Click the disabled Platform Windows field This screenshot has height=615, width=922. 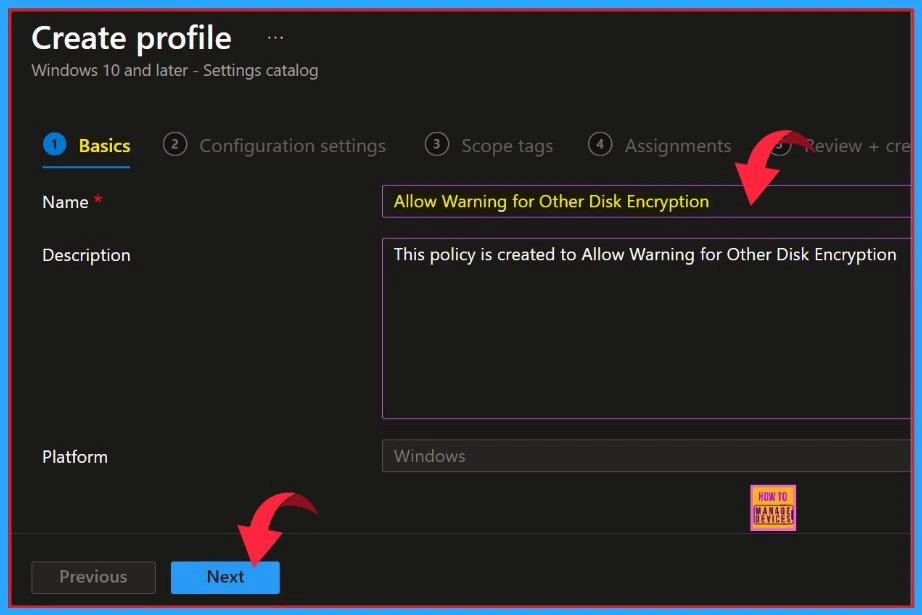[646, 456]
